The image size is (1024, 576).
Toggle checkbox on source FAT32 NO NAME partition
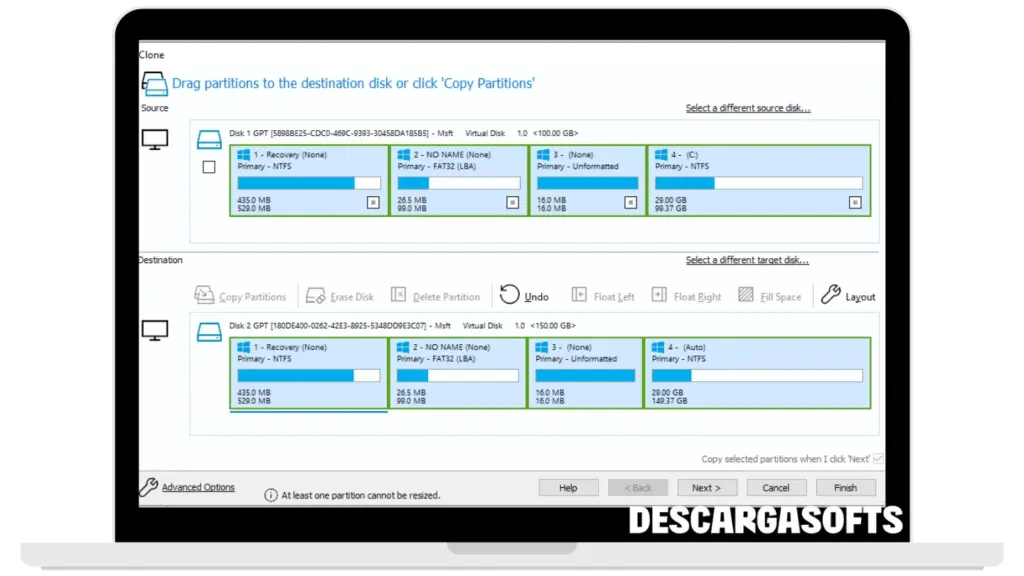point(512,202)
